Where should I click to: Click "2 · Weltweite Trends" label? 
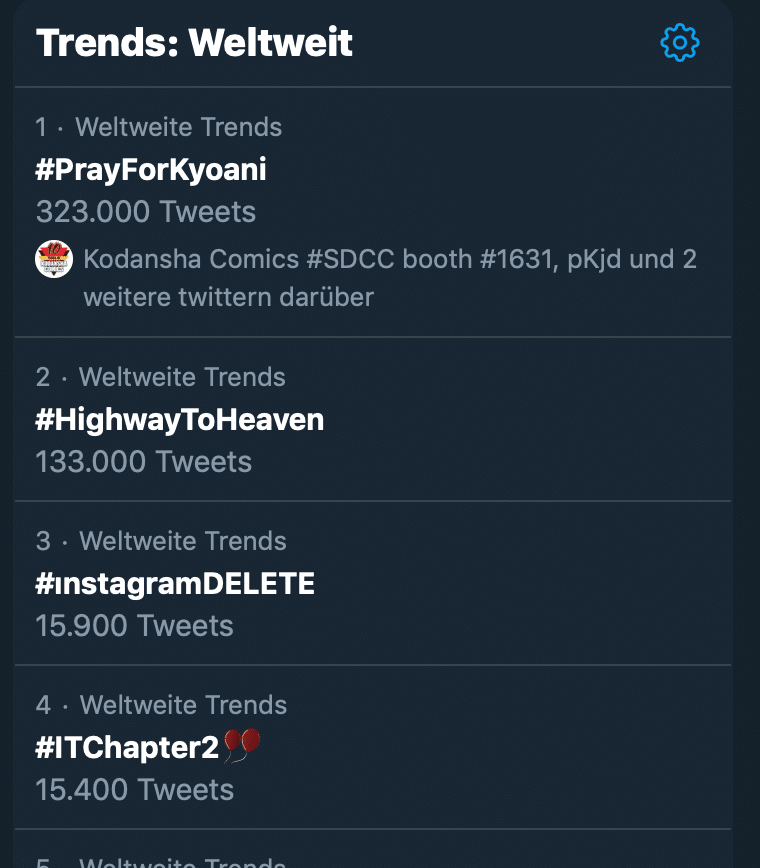pos(161,377)
